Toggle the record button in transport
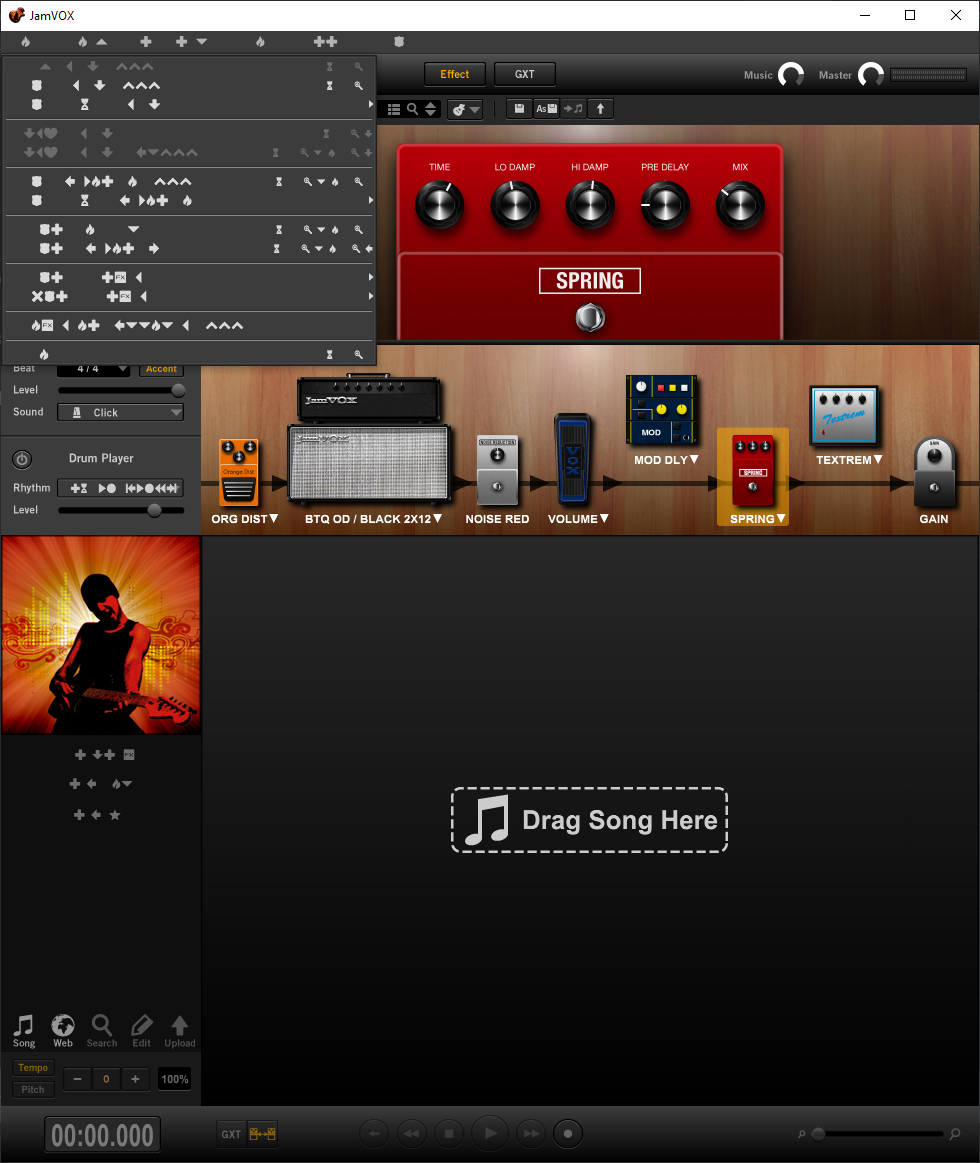This screenshot has width=980, height=1163. coord(568,1133)
